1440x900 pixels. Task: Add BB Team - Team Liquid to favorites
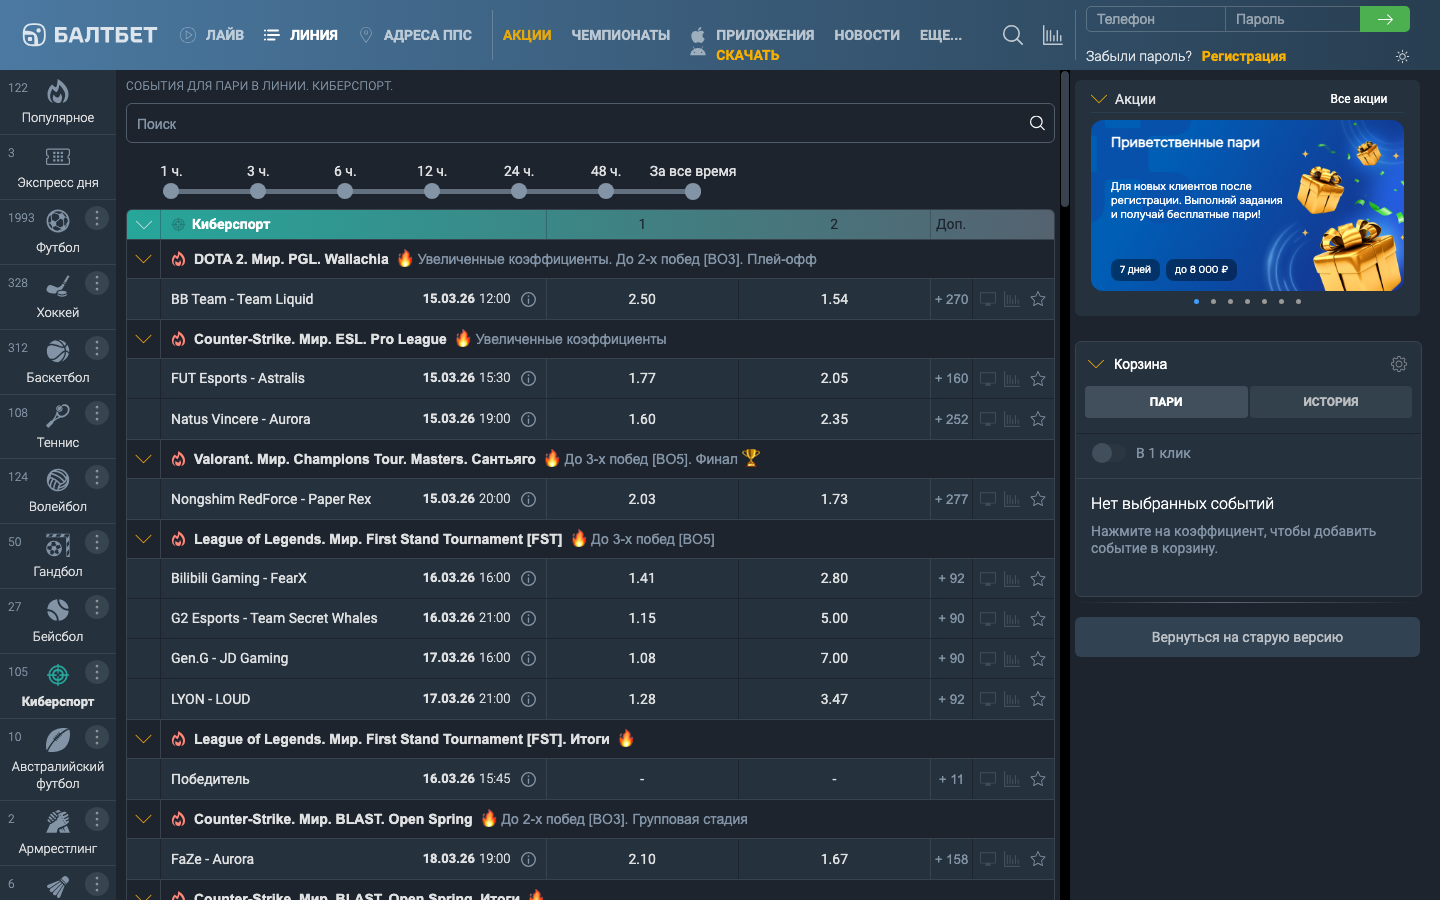(x=1038, y=299)
